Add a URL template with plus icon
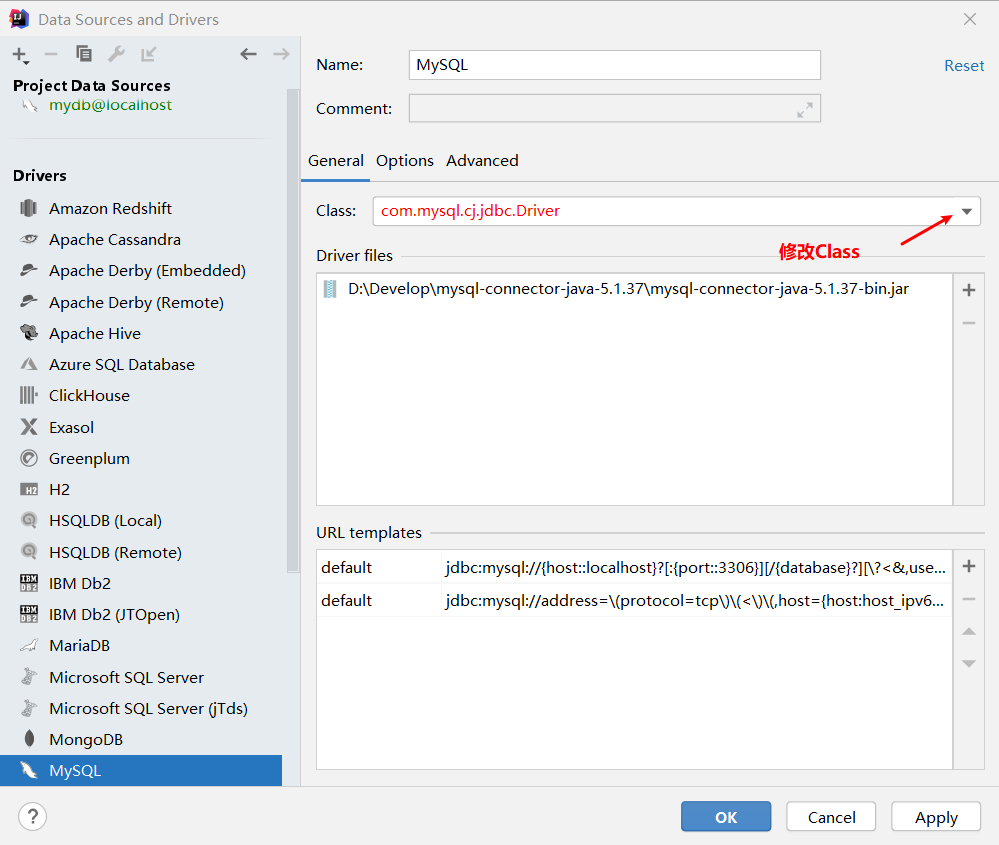This screenshot has width=999, height=845. click(968, 566)
